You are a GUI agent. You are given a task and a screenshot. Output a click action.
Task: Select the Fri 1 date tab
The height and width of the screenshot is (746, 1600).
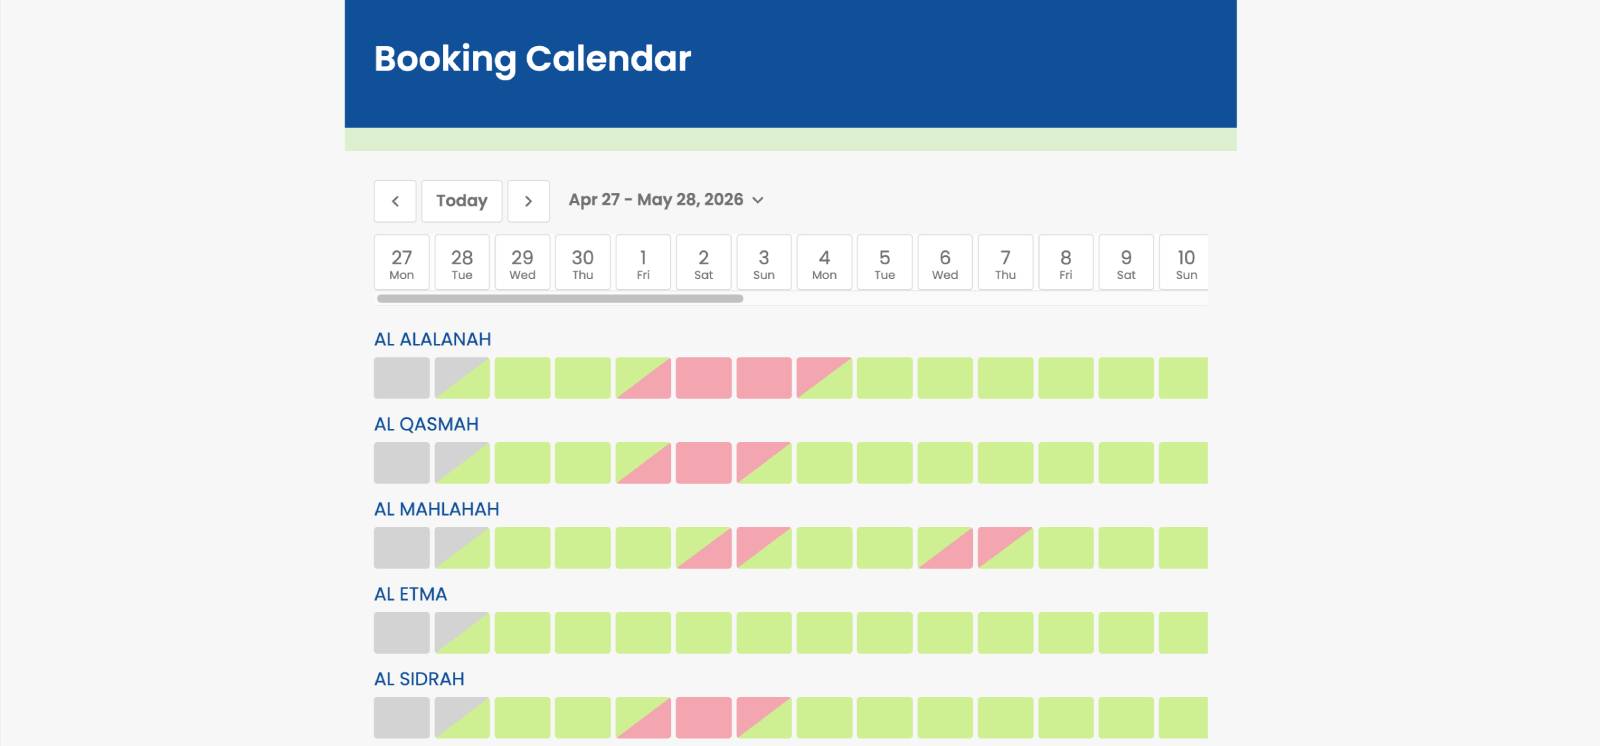pos(643,263)
